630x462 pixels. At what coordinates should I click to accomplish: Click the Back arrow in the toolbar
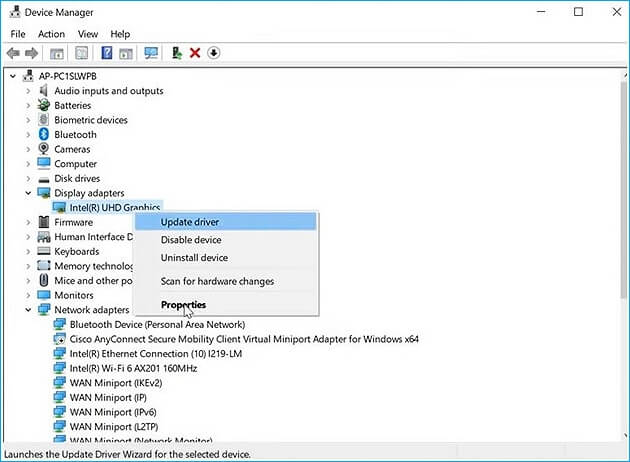tap(13, 53)
